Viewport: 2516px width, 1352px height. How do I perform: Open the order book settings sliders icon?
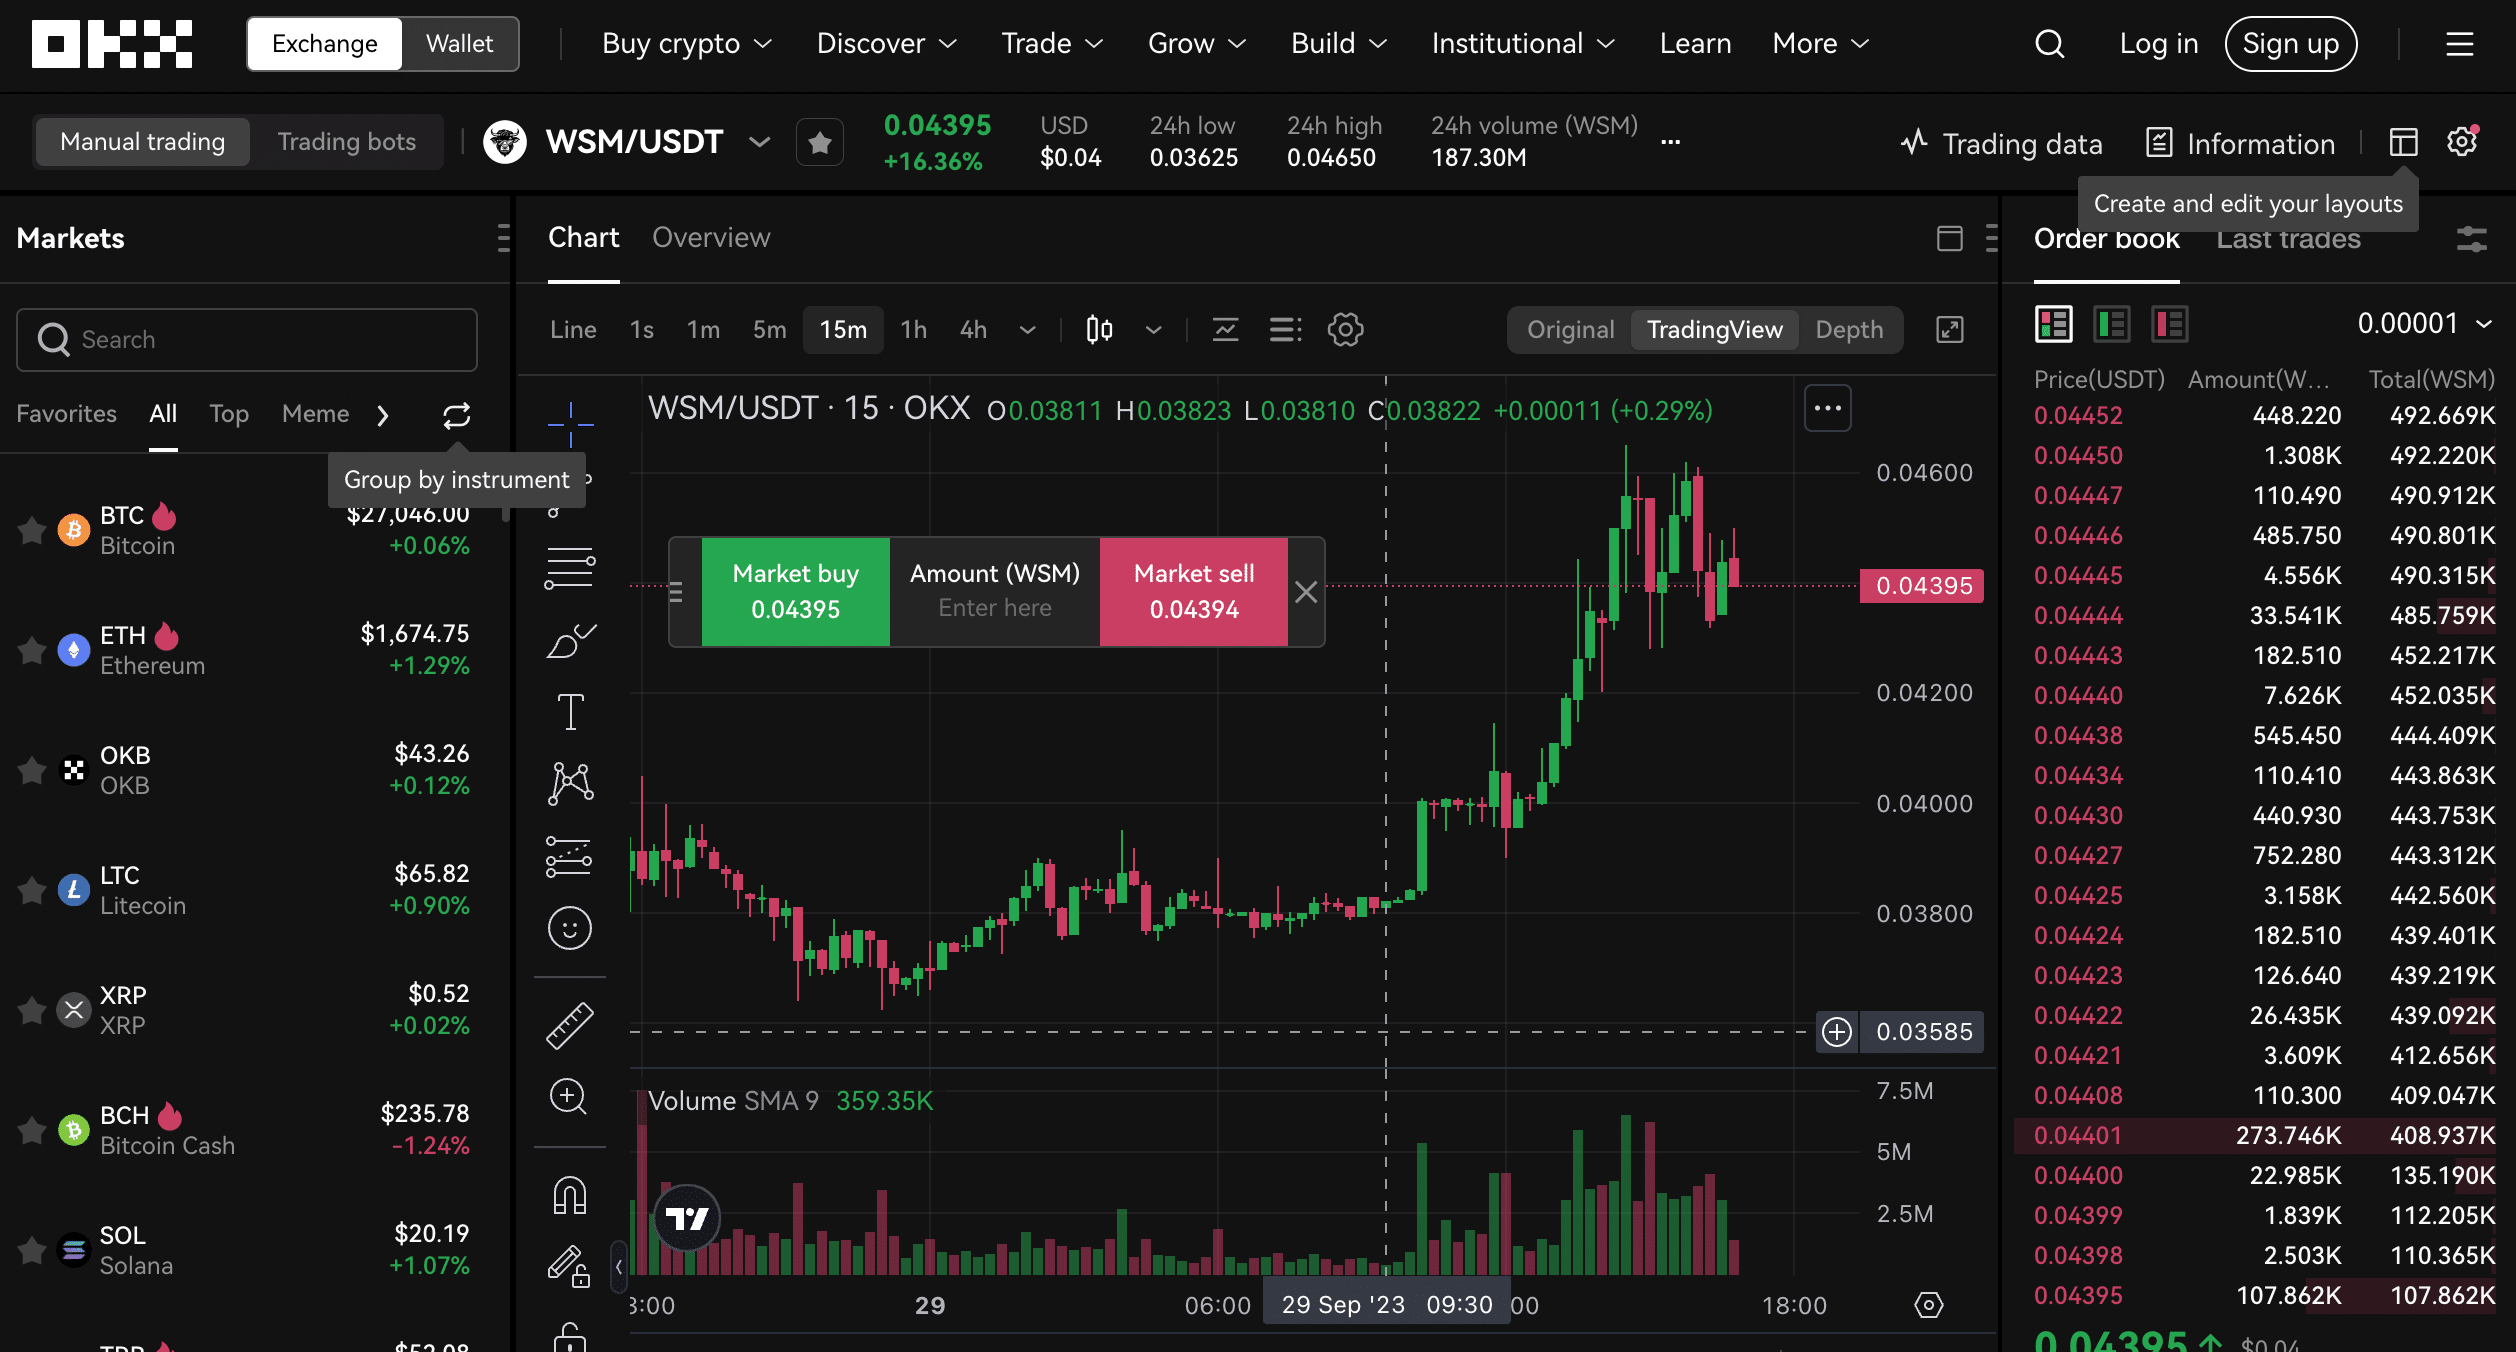click(2471, 239)
